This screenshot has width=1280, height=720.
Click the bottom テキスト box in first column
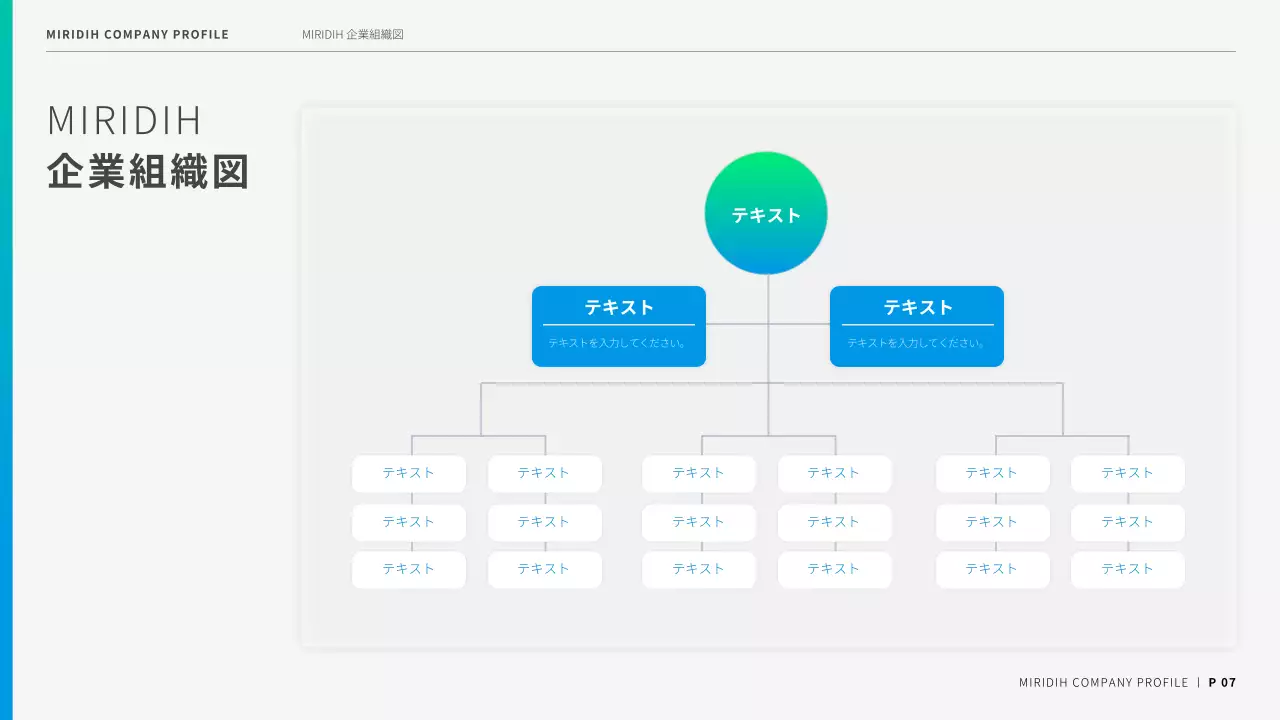(409, 569)
